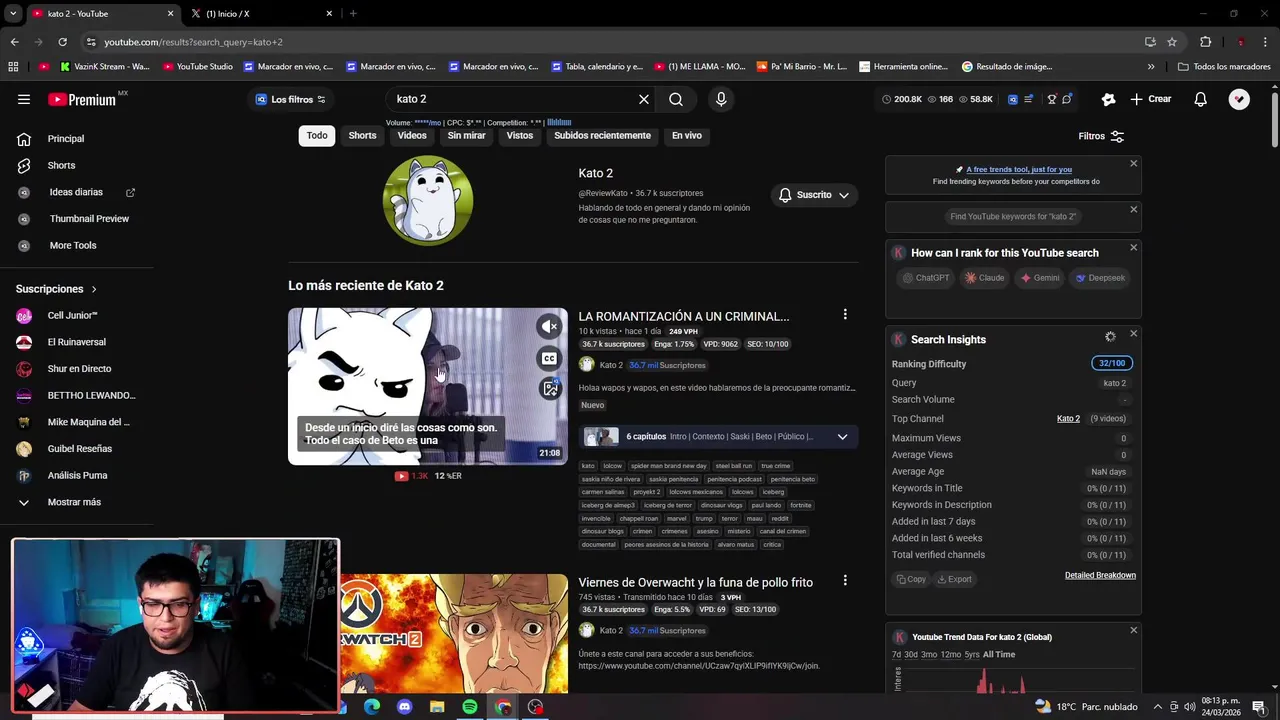Screen dimensions: 1280x720
Task: Click the YouTube Premium logo
Action: [x=82, y=99]
